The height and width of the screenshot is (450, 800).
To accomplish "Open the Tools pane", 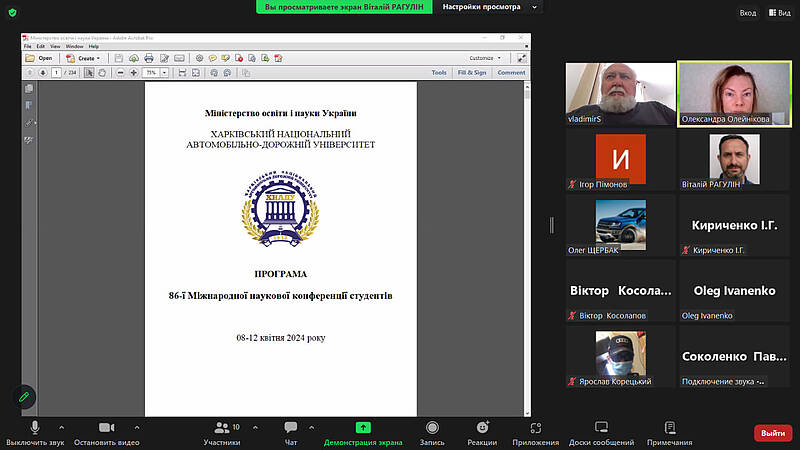I will [x=439, y=72].
